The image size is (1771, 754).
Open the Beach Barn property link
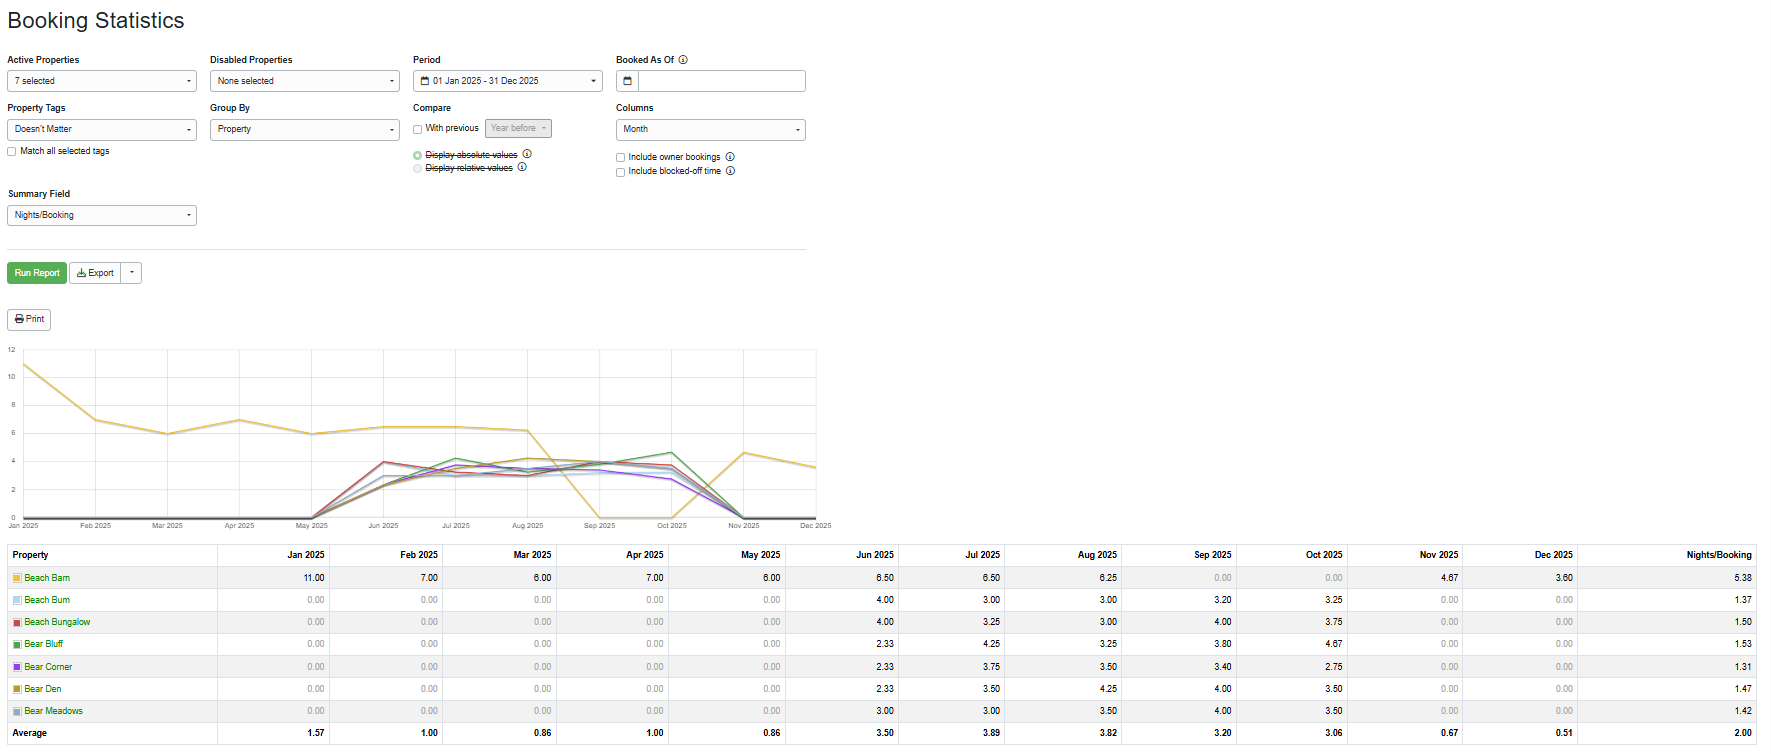[47, 578]
